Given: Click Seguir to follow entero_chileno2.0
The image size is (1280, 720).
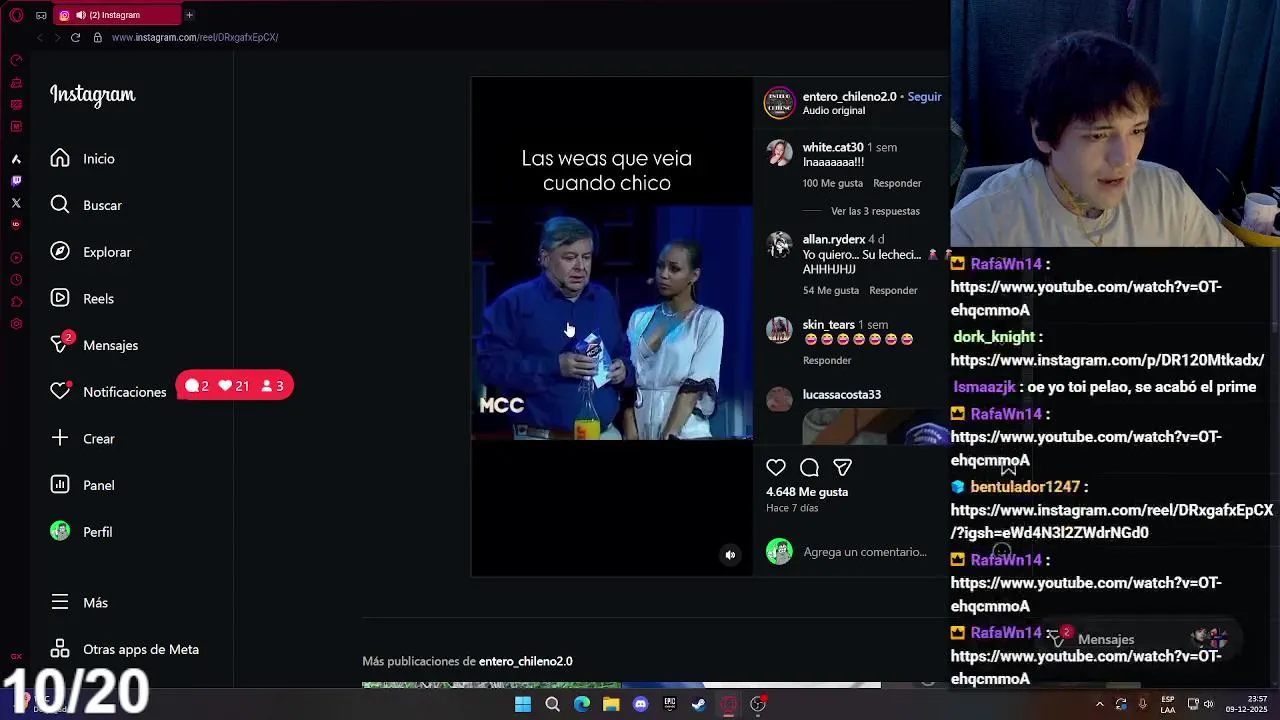Looking at the screenshot, I should tap(924, 96).
